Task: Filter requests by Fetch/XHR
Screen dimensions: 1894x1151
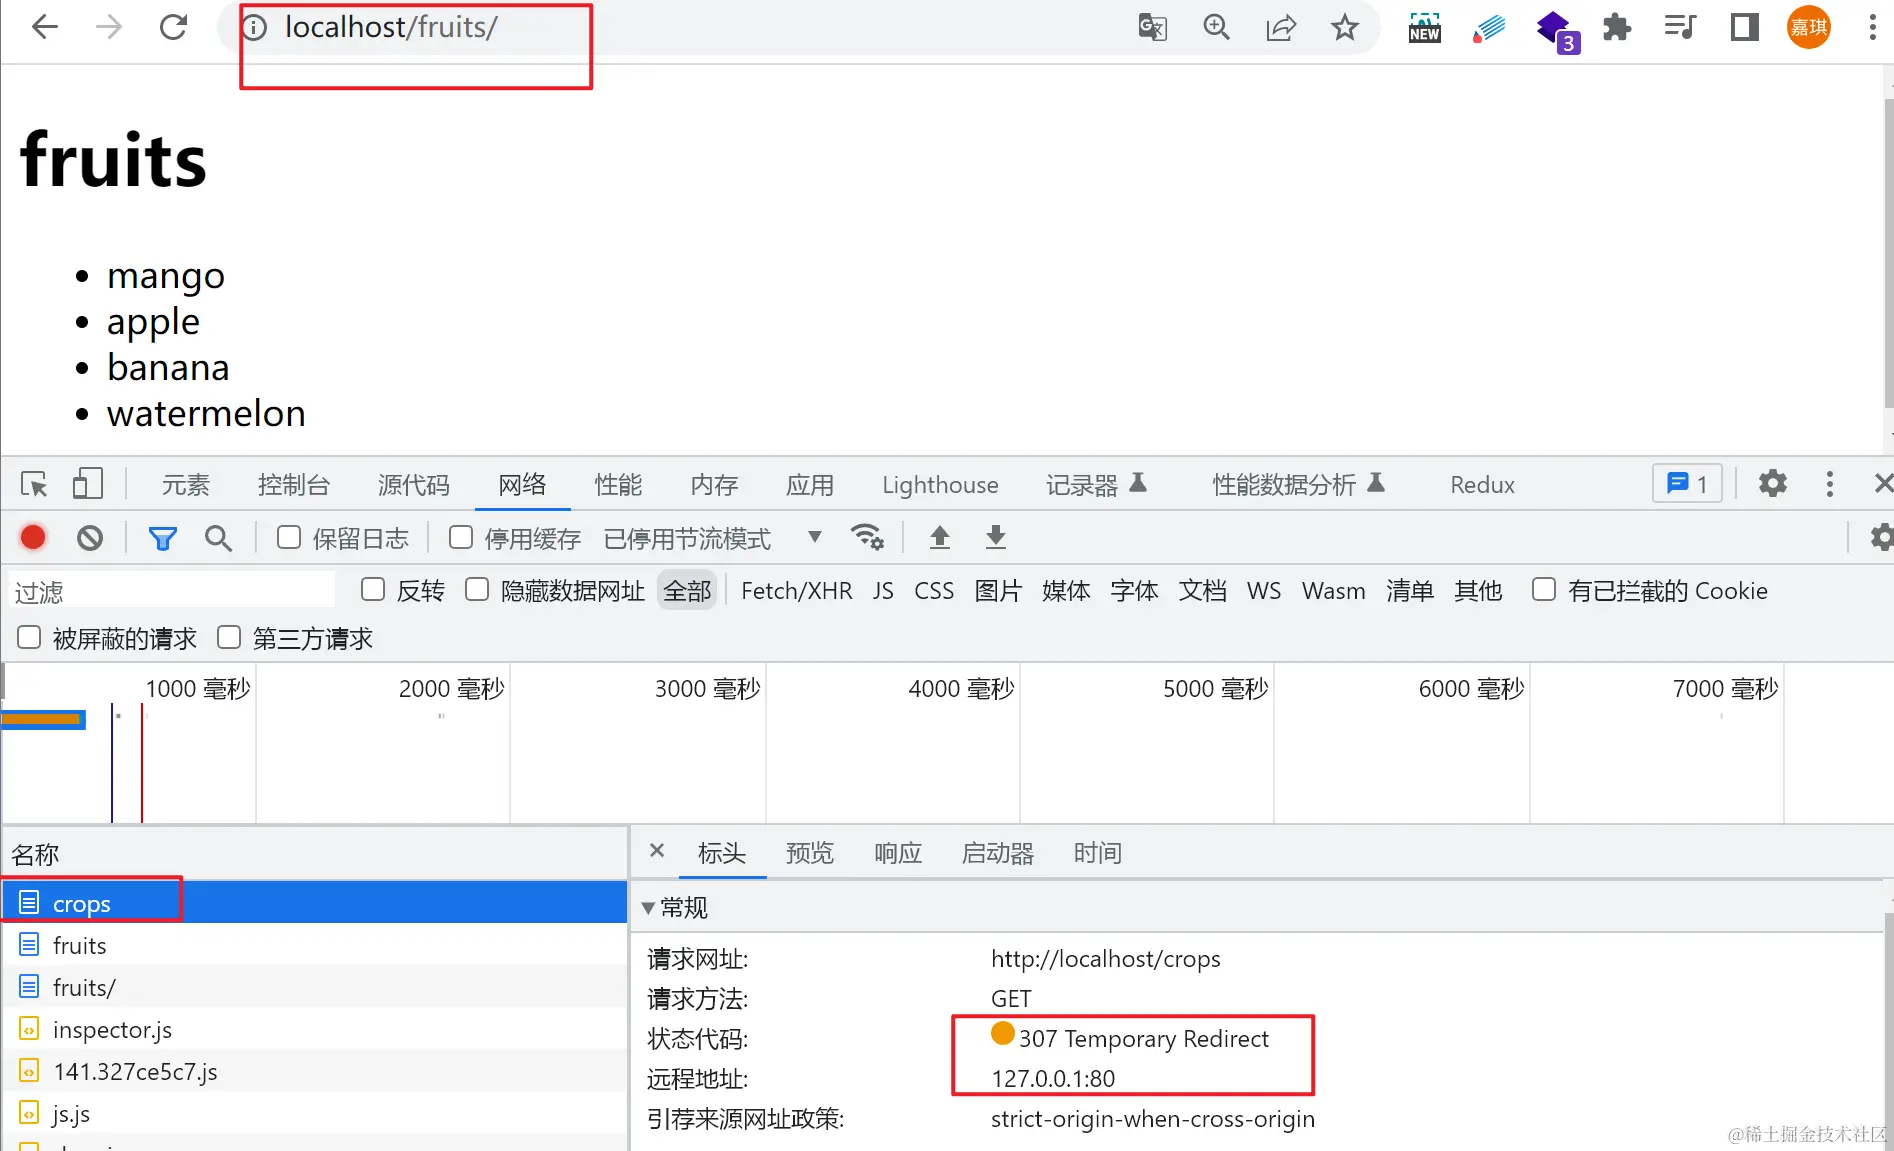Action: [796, 591]
